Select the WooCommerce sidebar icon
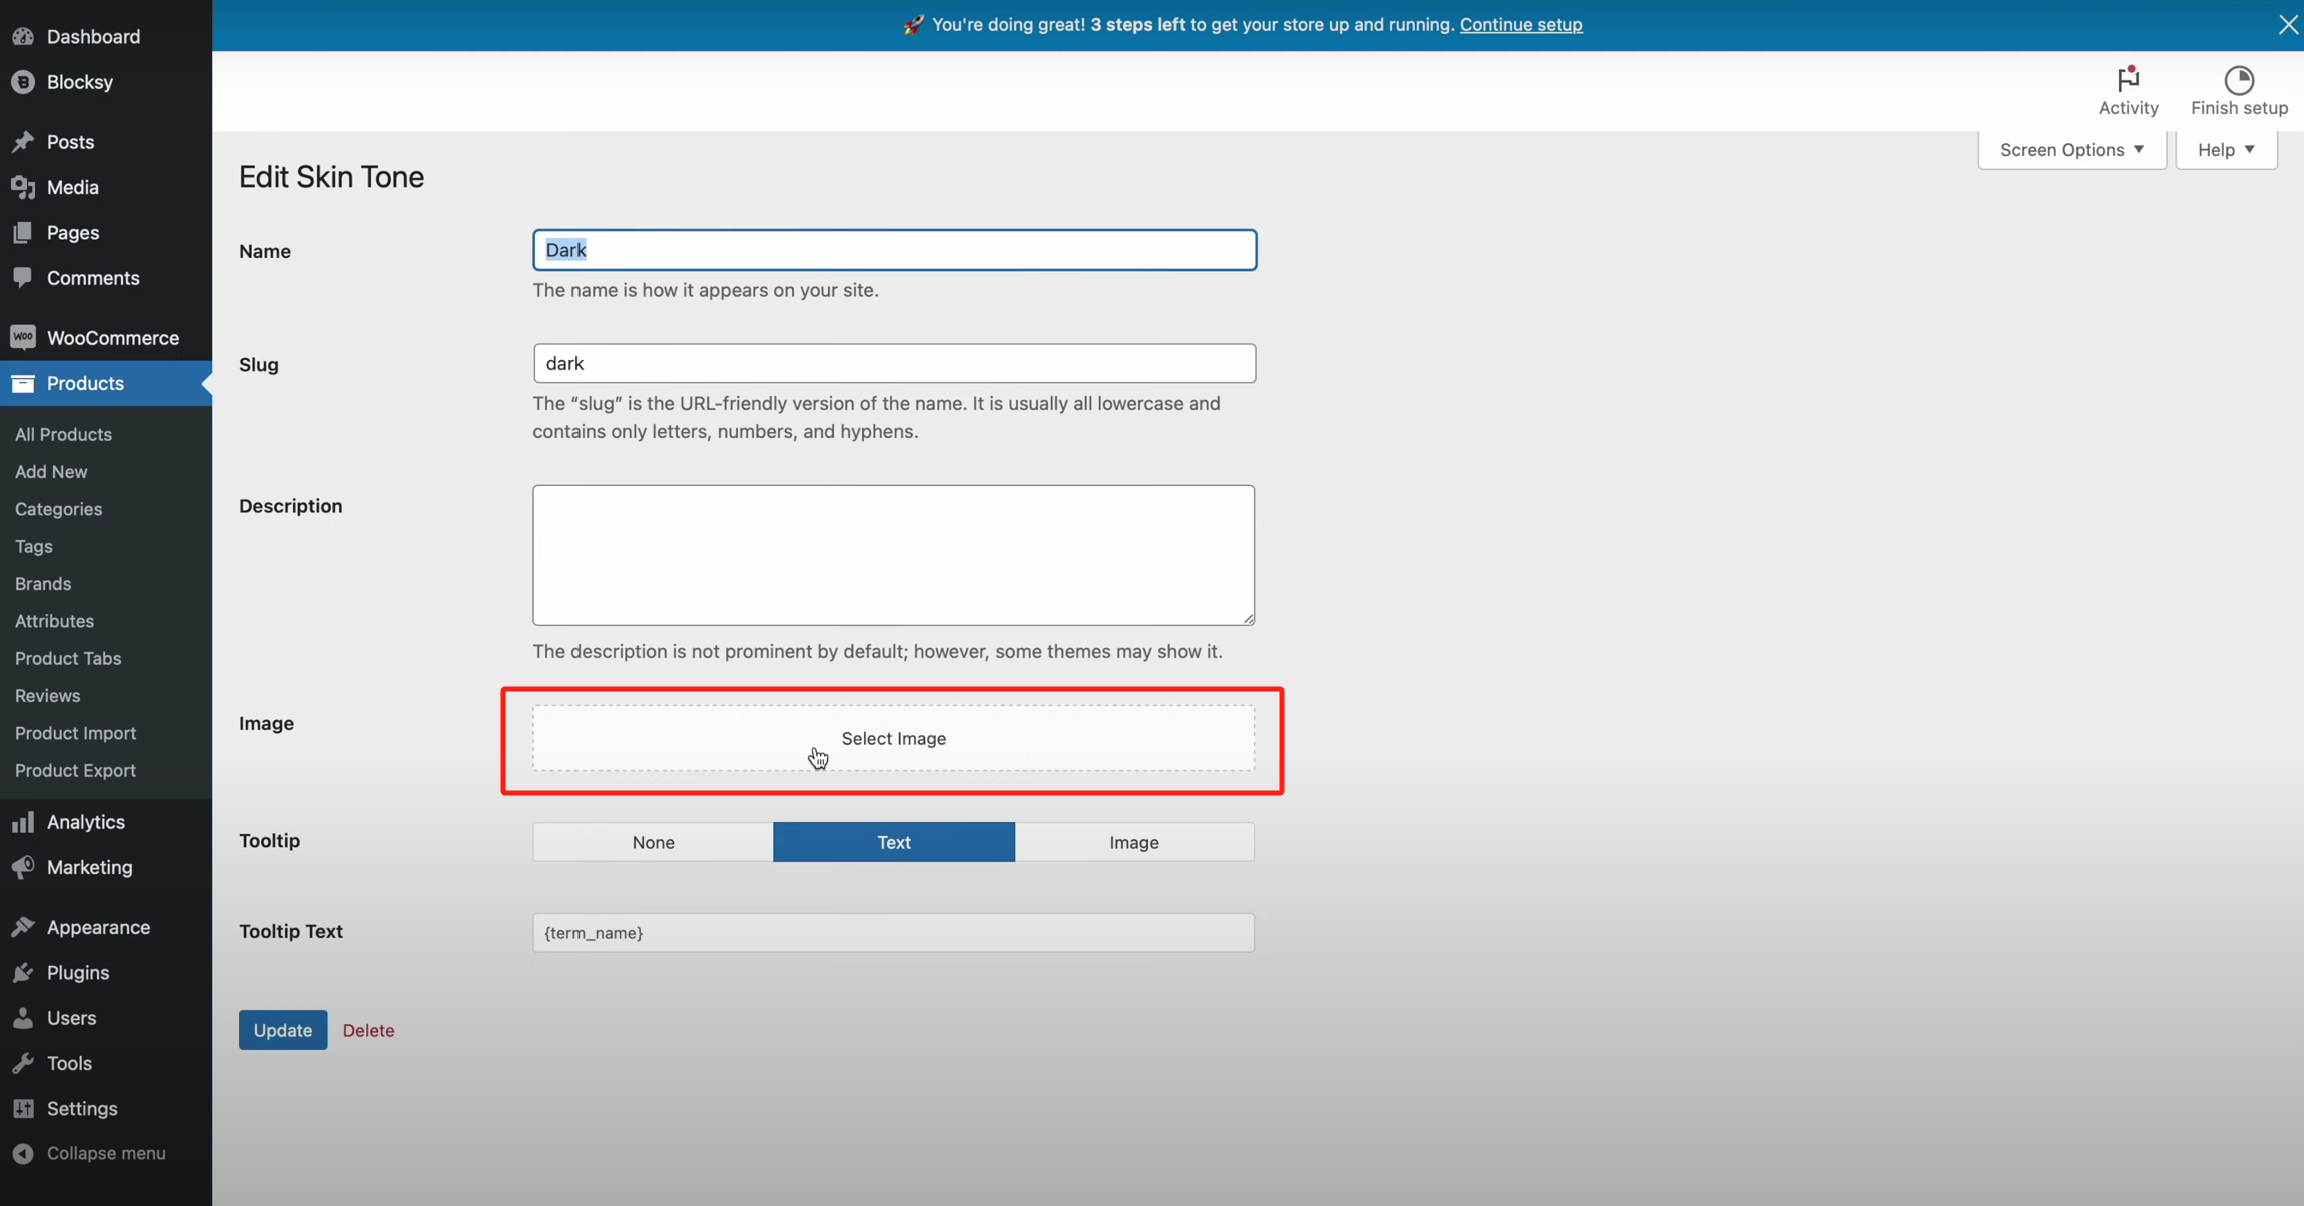The width and height of the screenshot is (2304, 1206). 23,337
